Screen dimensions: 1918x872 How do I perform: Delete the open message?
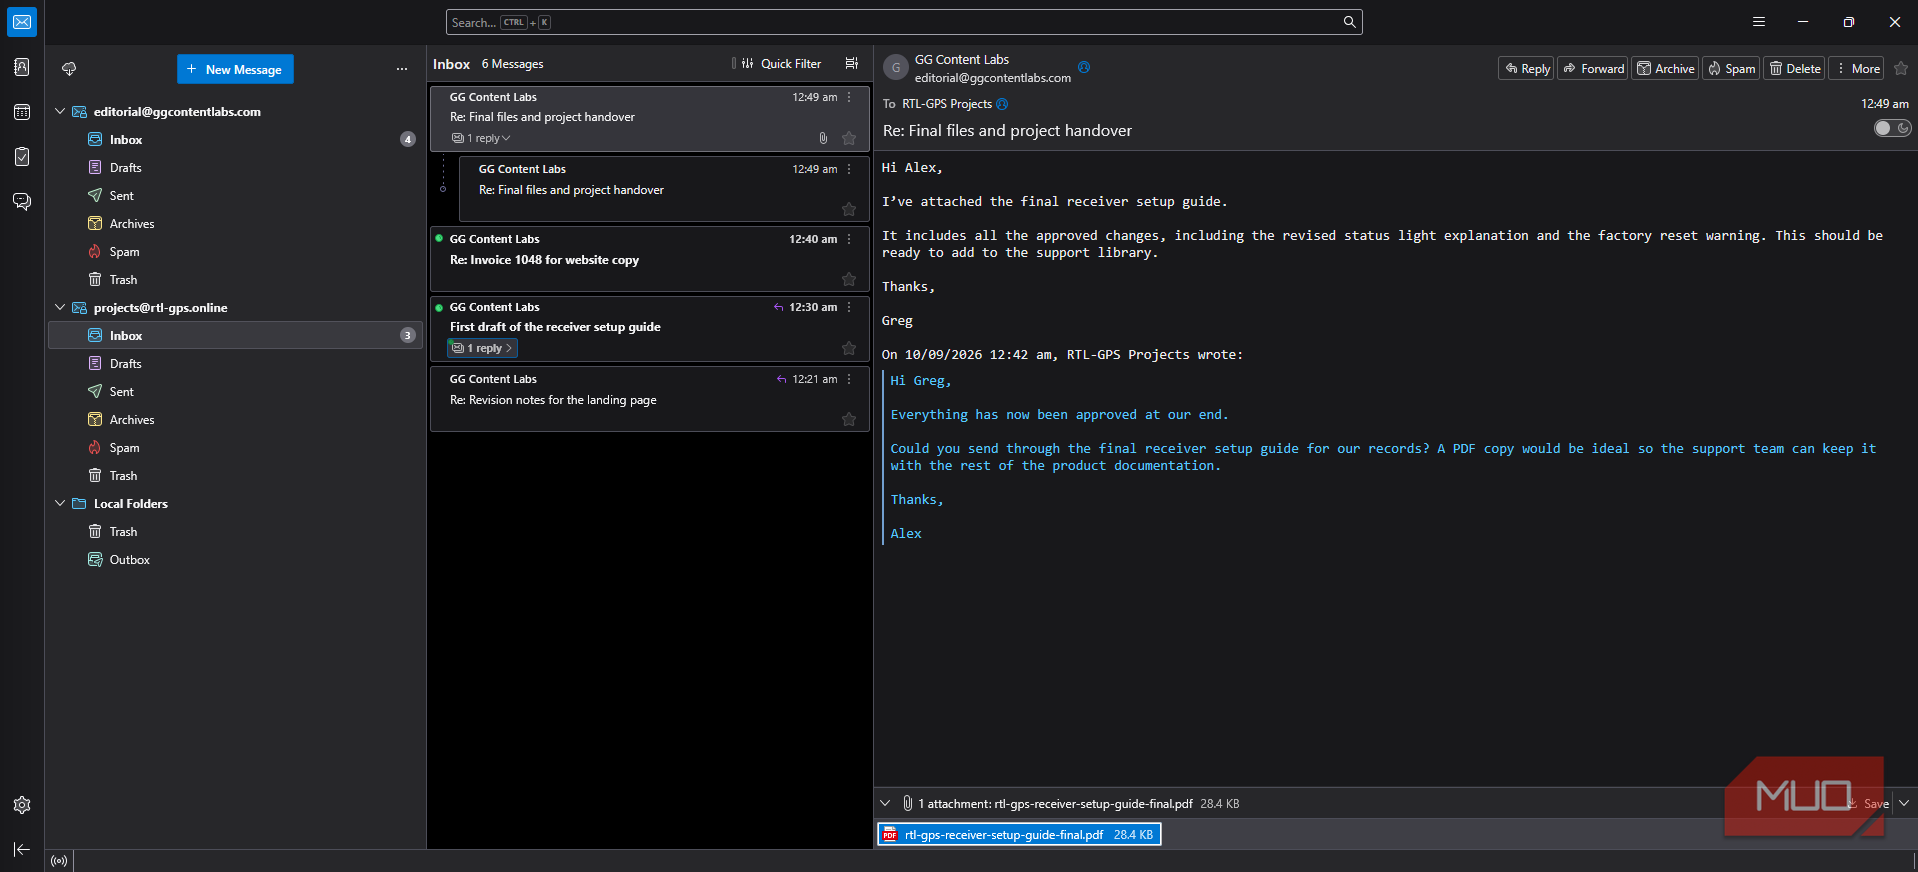pos(1794,69)
